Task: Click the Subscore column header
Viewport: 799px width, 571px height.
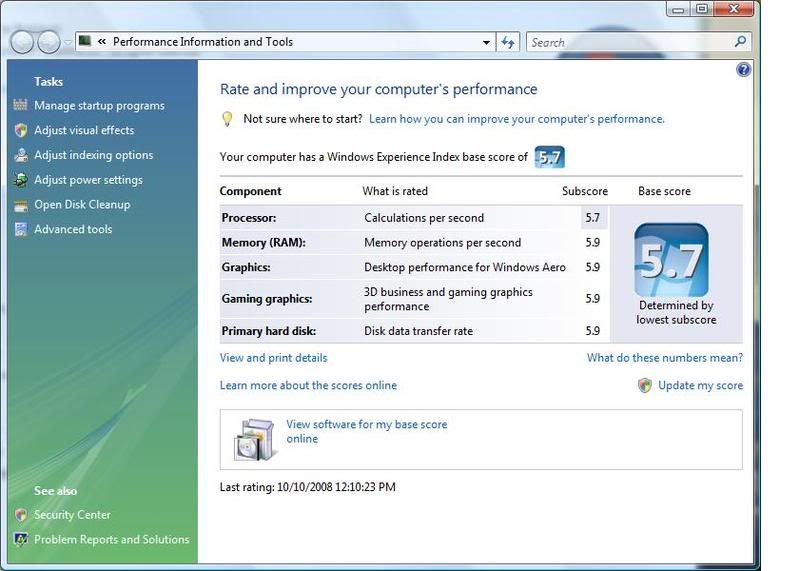Action: coord(585,192)
